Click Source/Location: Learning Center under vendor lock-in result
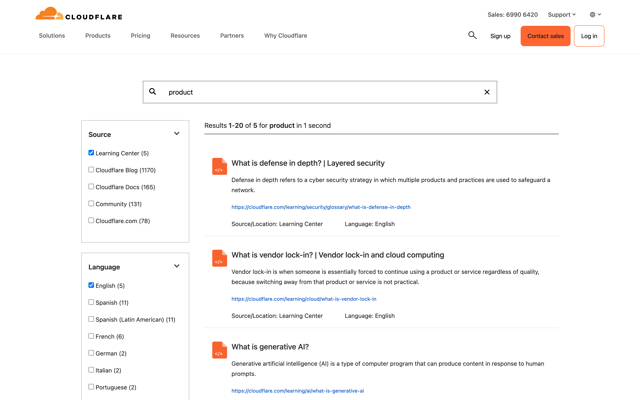 coord(277,316)
